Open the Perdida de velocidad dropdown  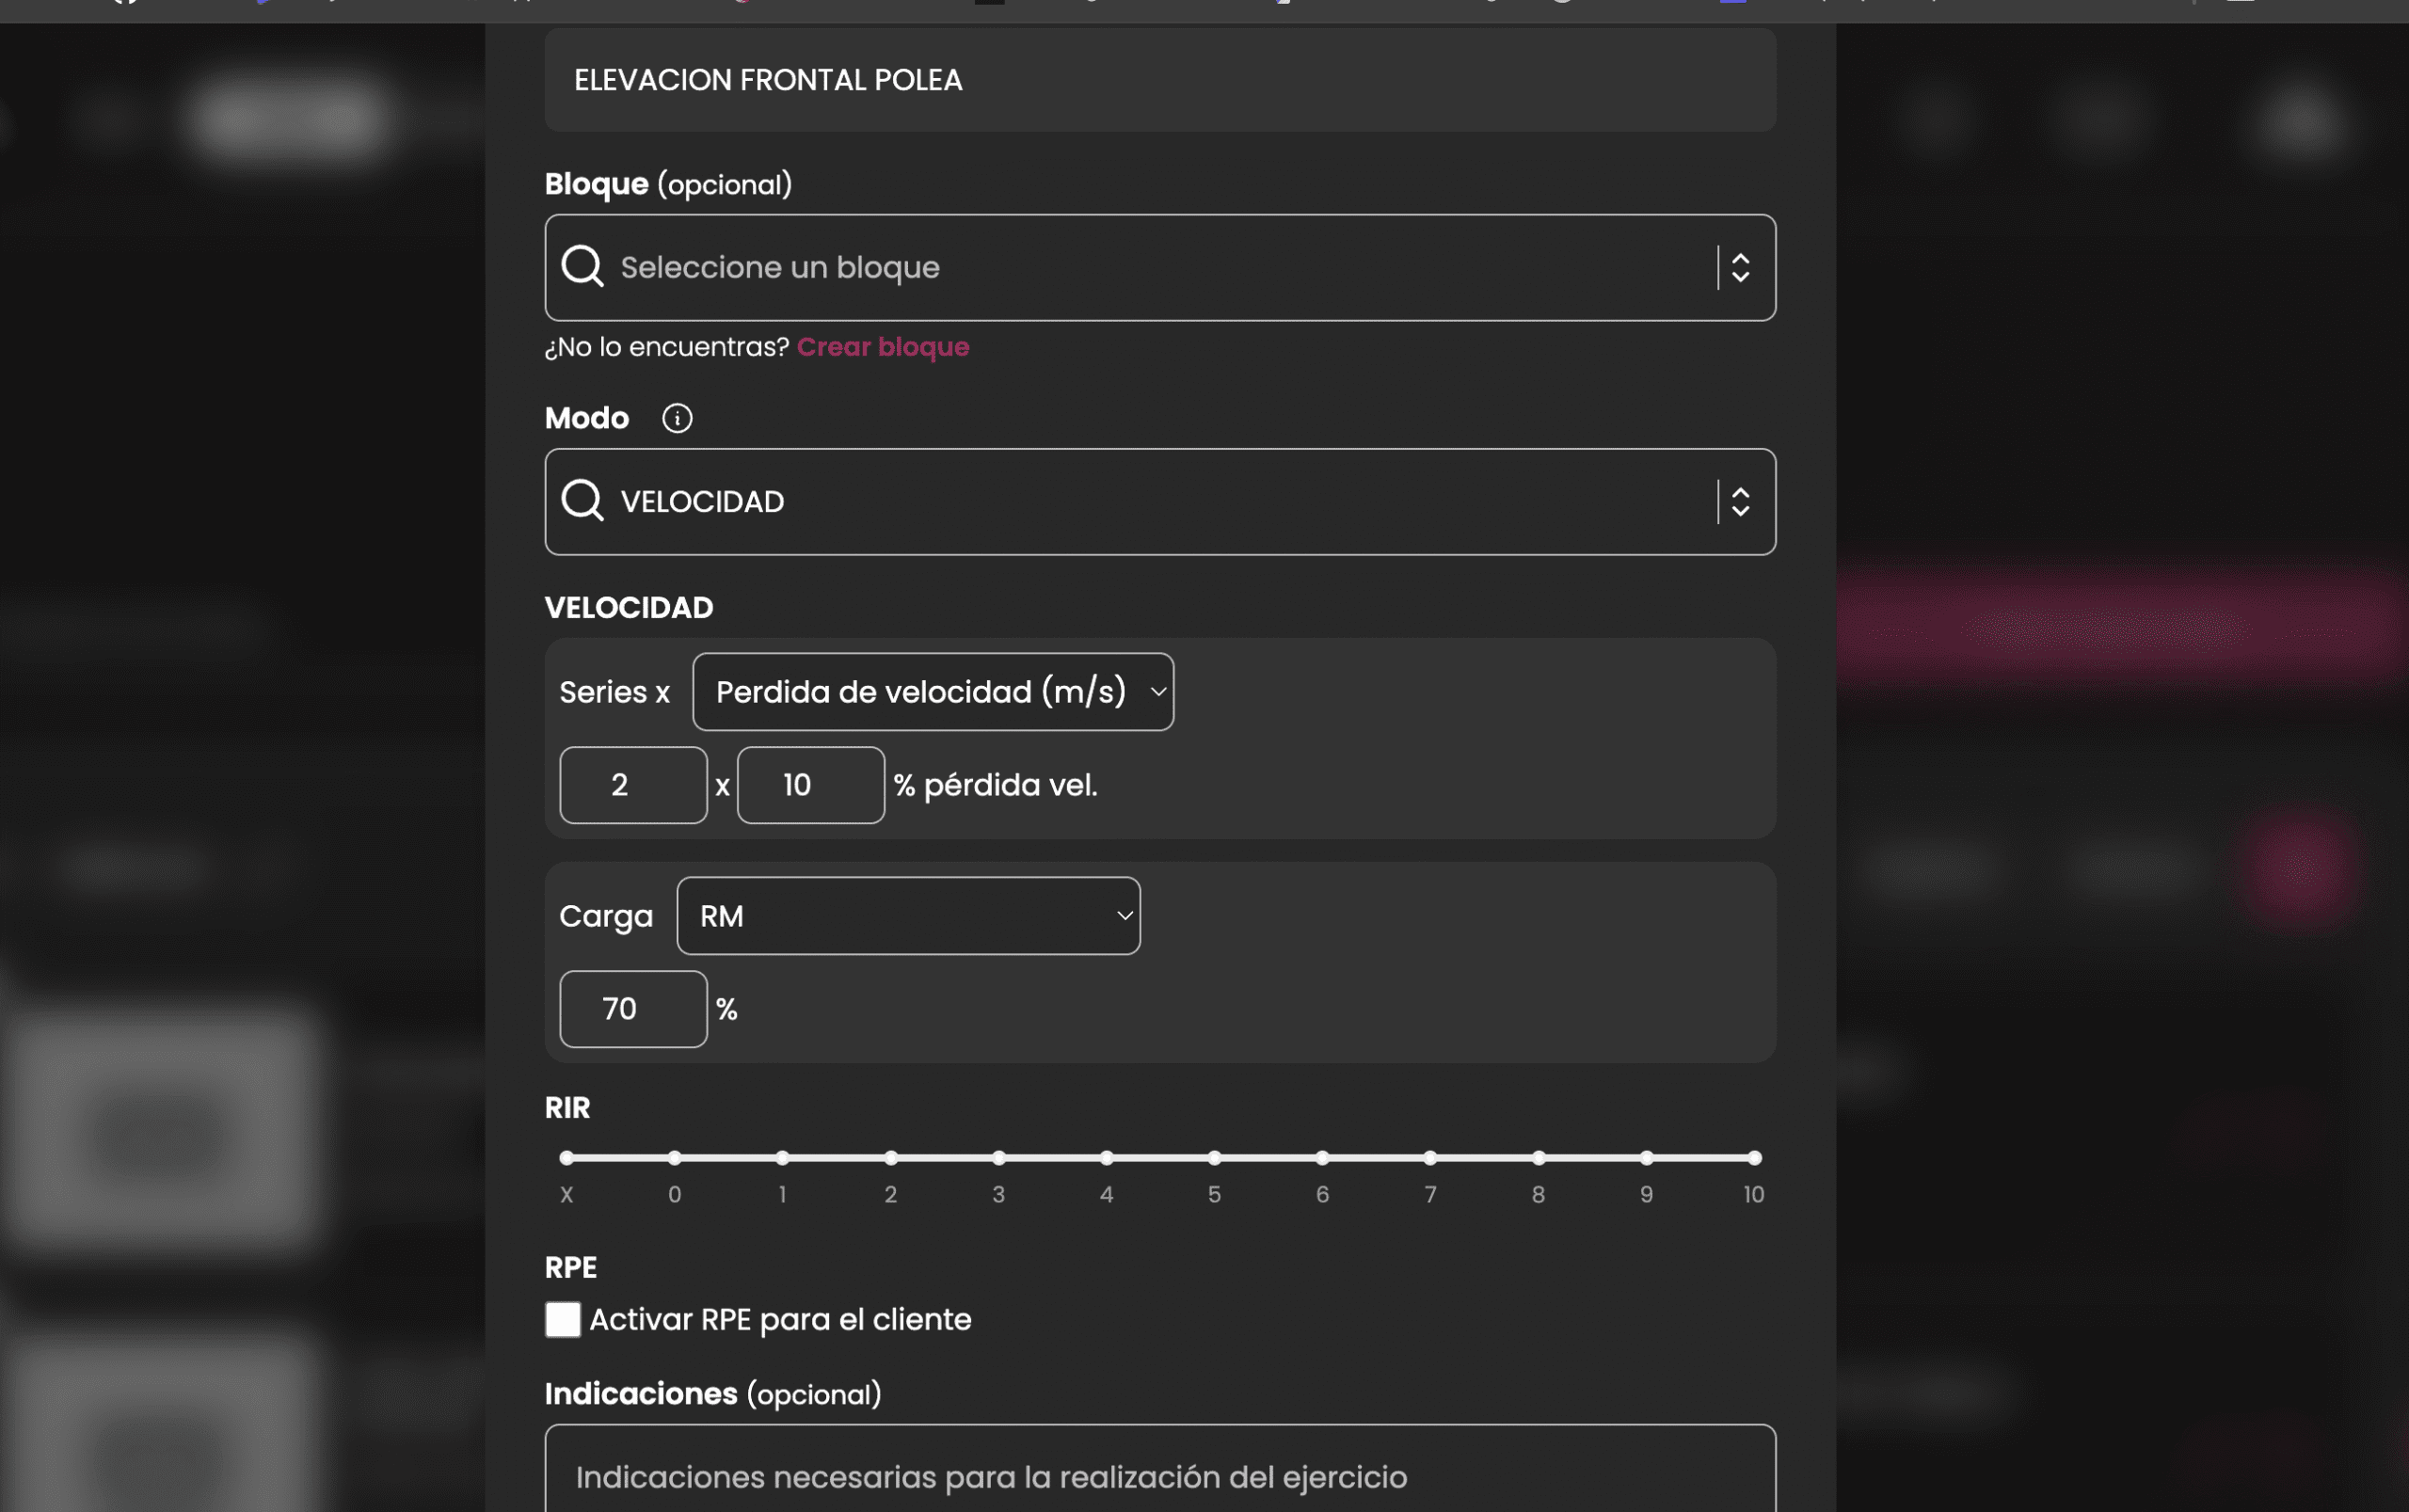point(932,692)
